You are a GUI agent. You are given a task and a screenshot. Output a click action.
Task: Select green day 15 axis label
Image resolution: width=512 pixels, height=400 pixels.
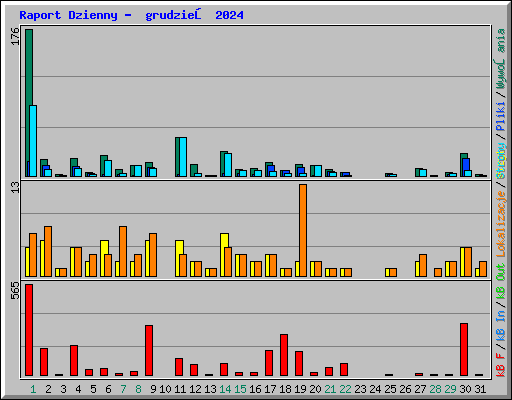tap(240, 389)
